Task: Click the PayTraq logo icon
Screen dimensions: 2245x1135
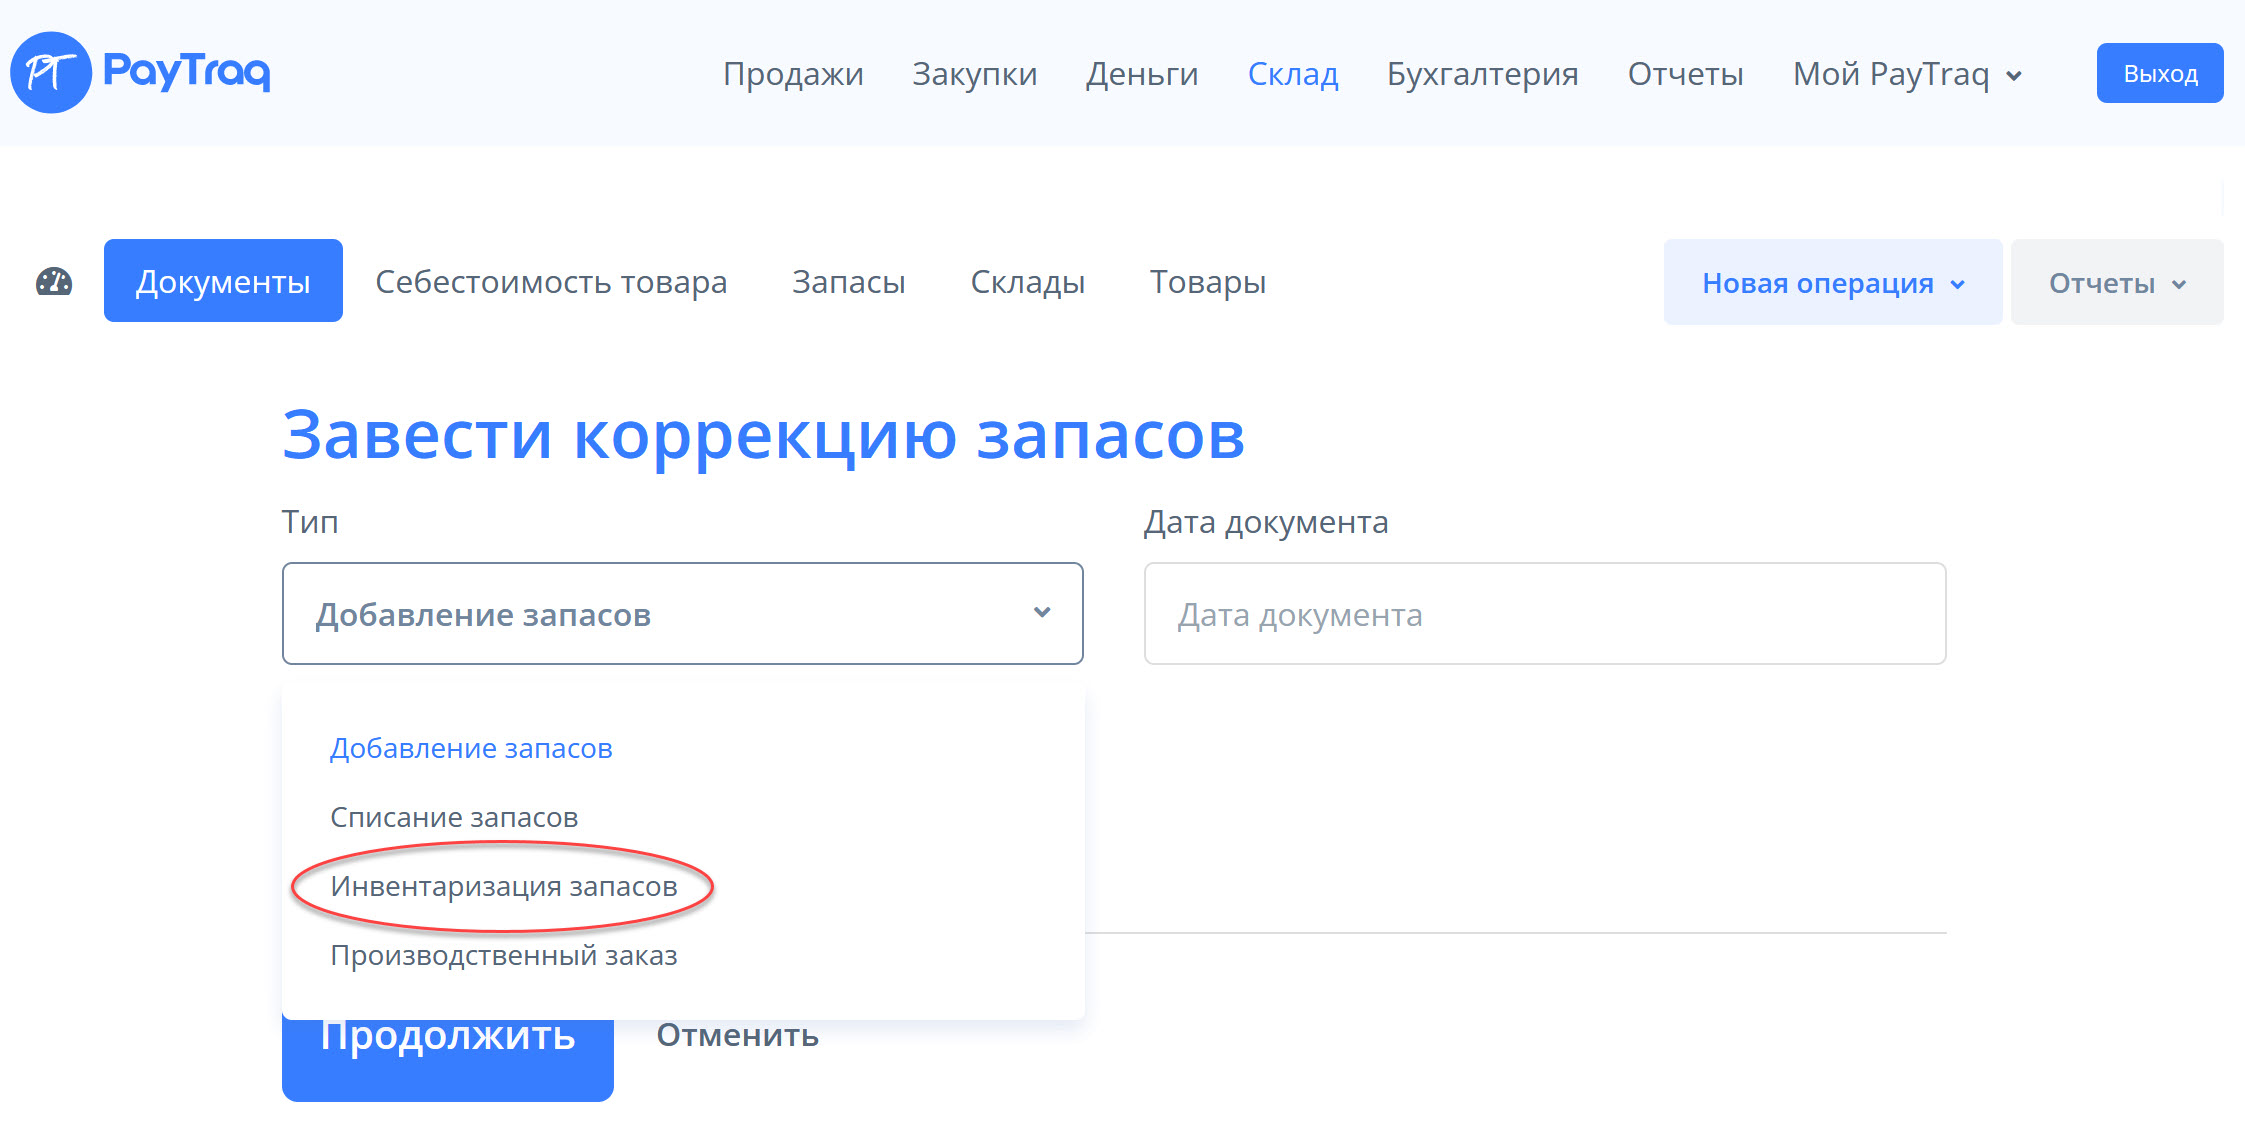Action: click(x=50, y=72)
